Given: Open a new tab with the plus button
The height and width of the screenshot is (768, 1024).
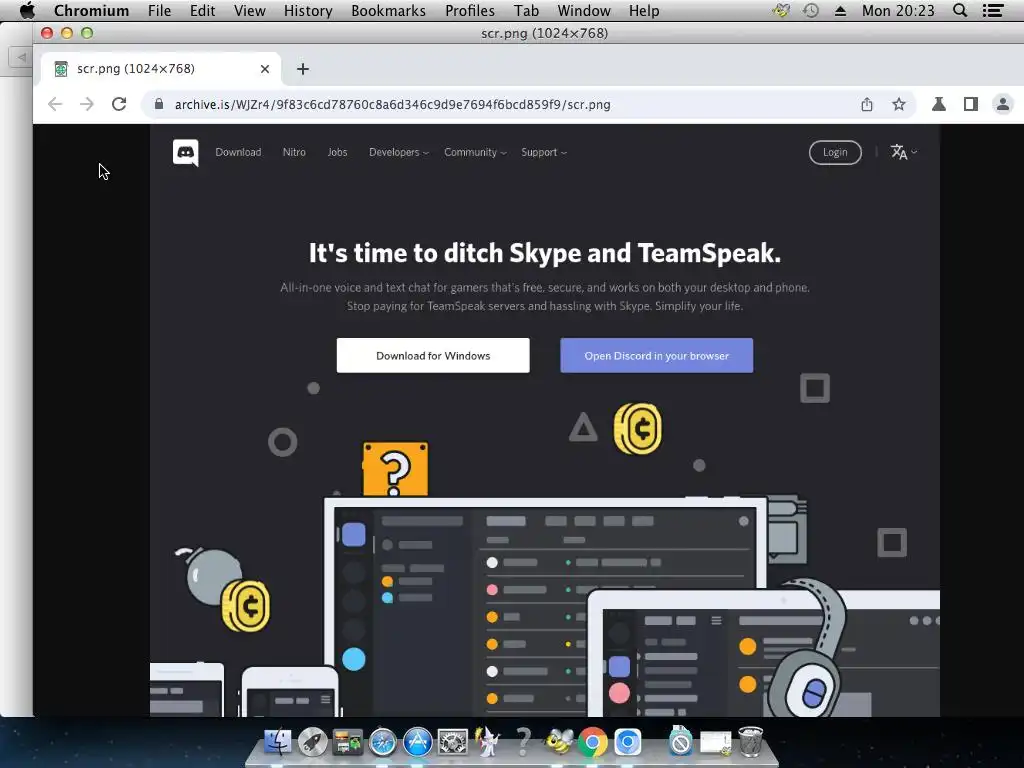Looking at the screenshot, I should (x=302, y=69).
